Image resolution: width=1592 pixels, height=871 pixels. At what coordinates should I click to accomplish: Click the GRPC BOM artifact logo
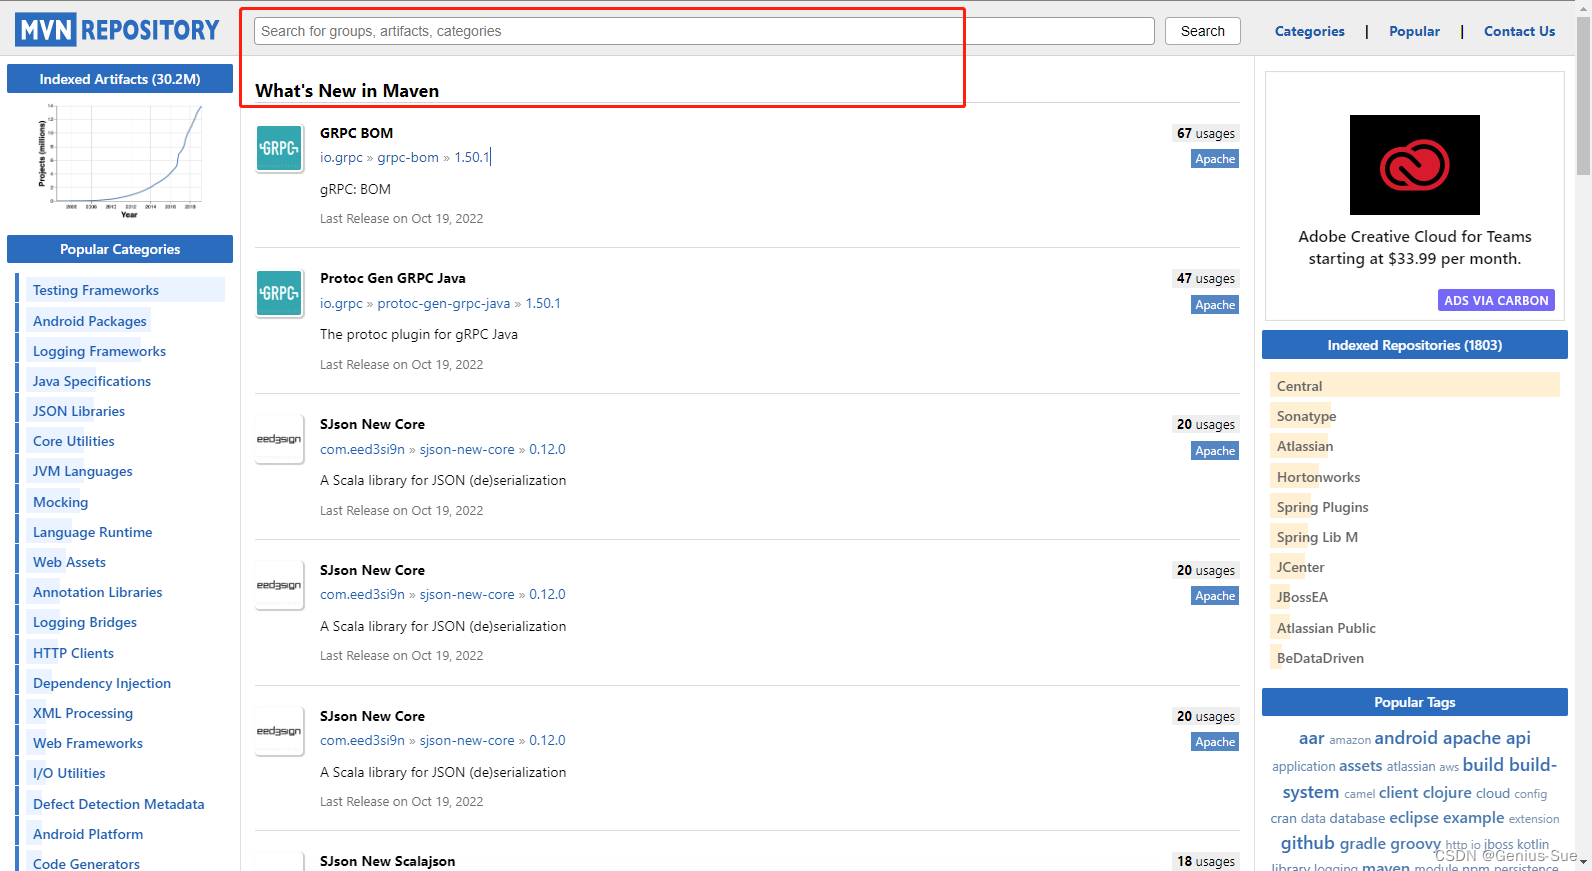click(279, 149)
